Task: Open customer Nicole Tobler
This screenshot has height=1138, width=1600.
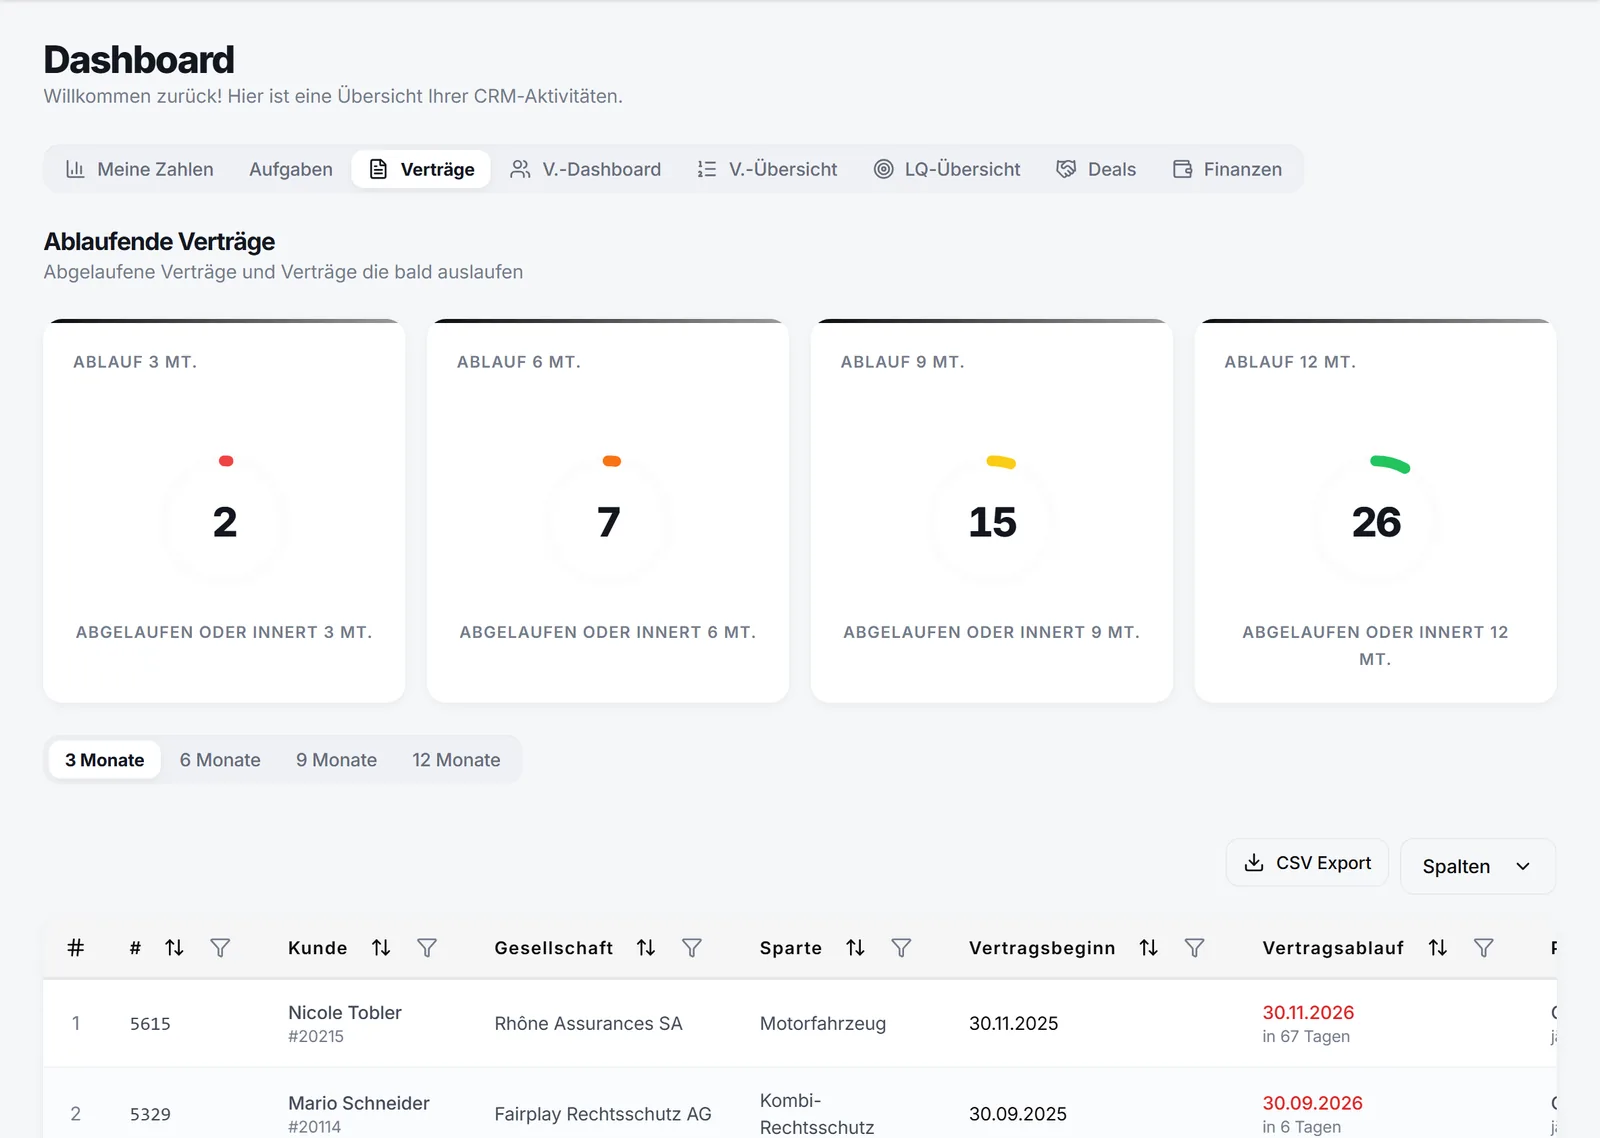Action: 345,1012
